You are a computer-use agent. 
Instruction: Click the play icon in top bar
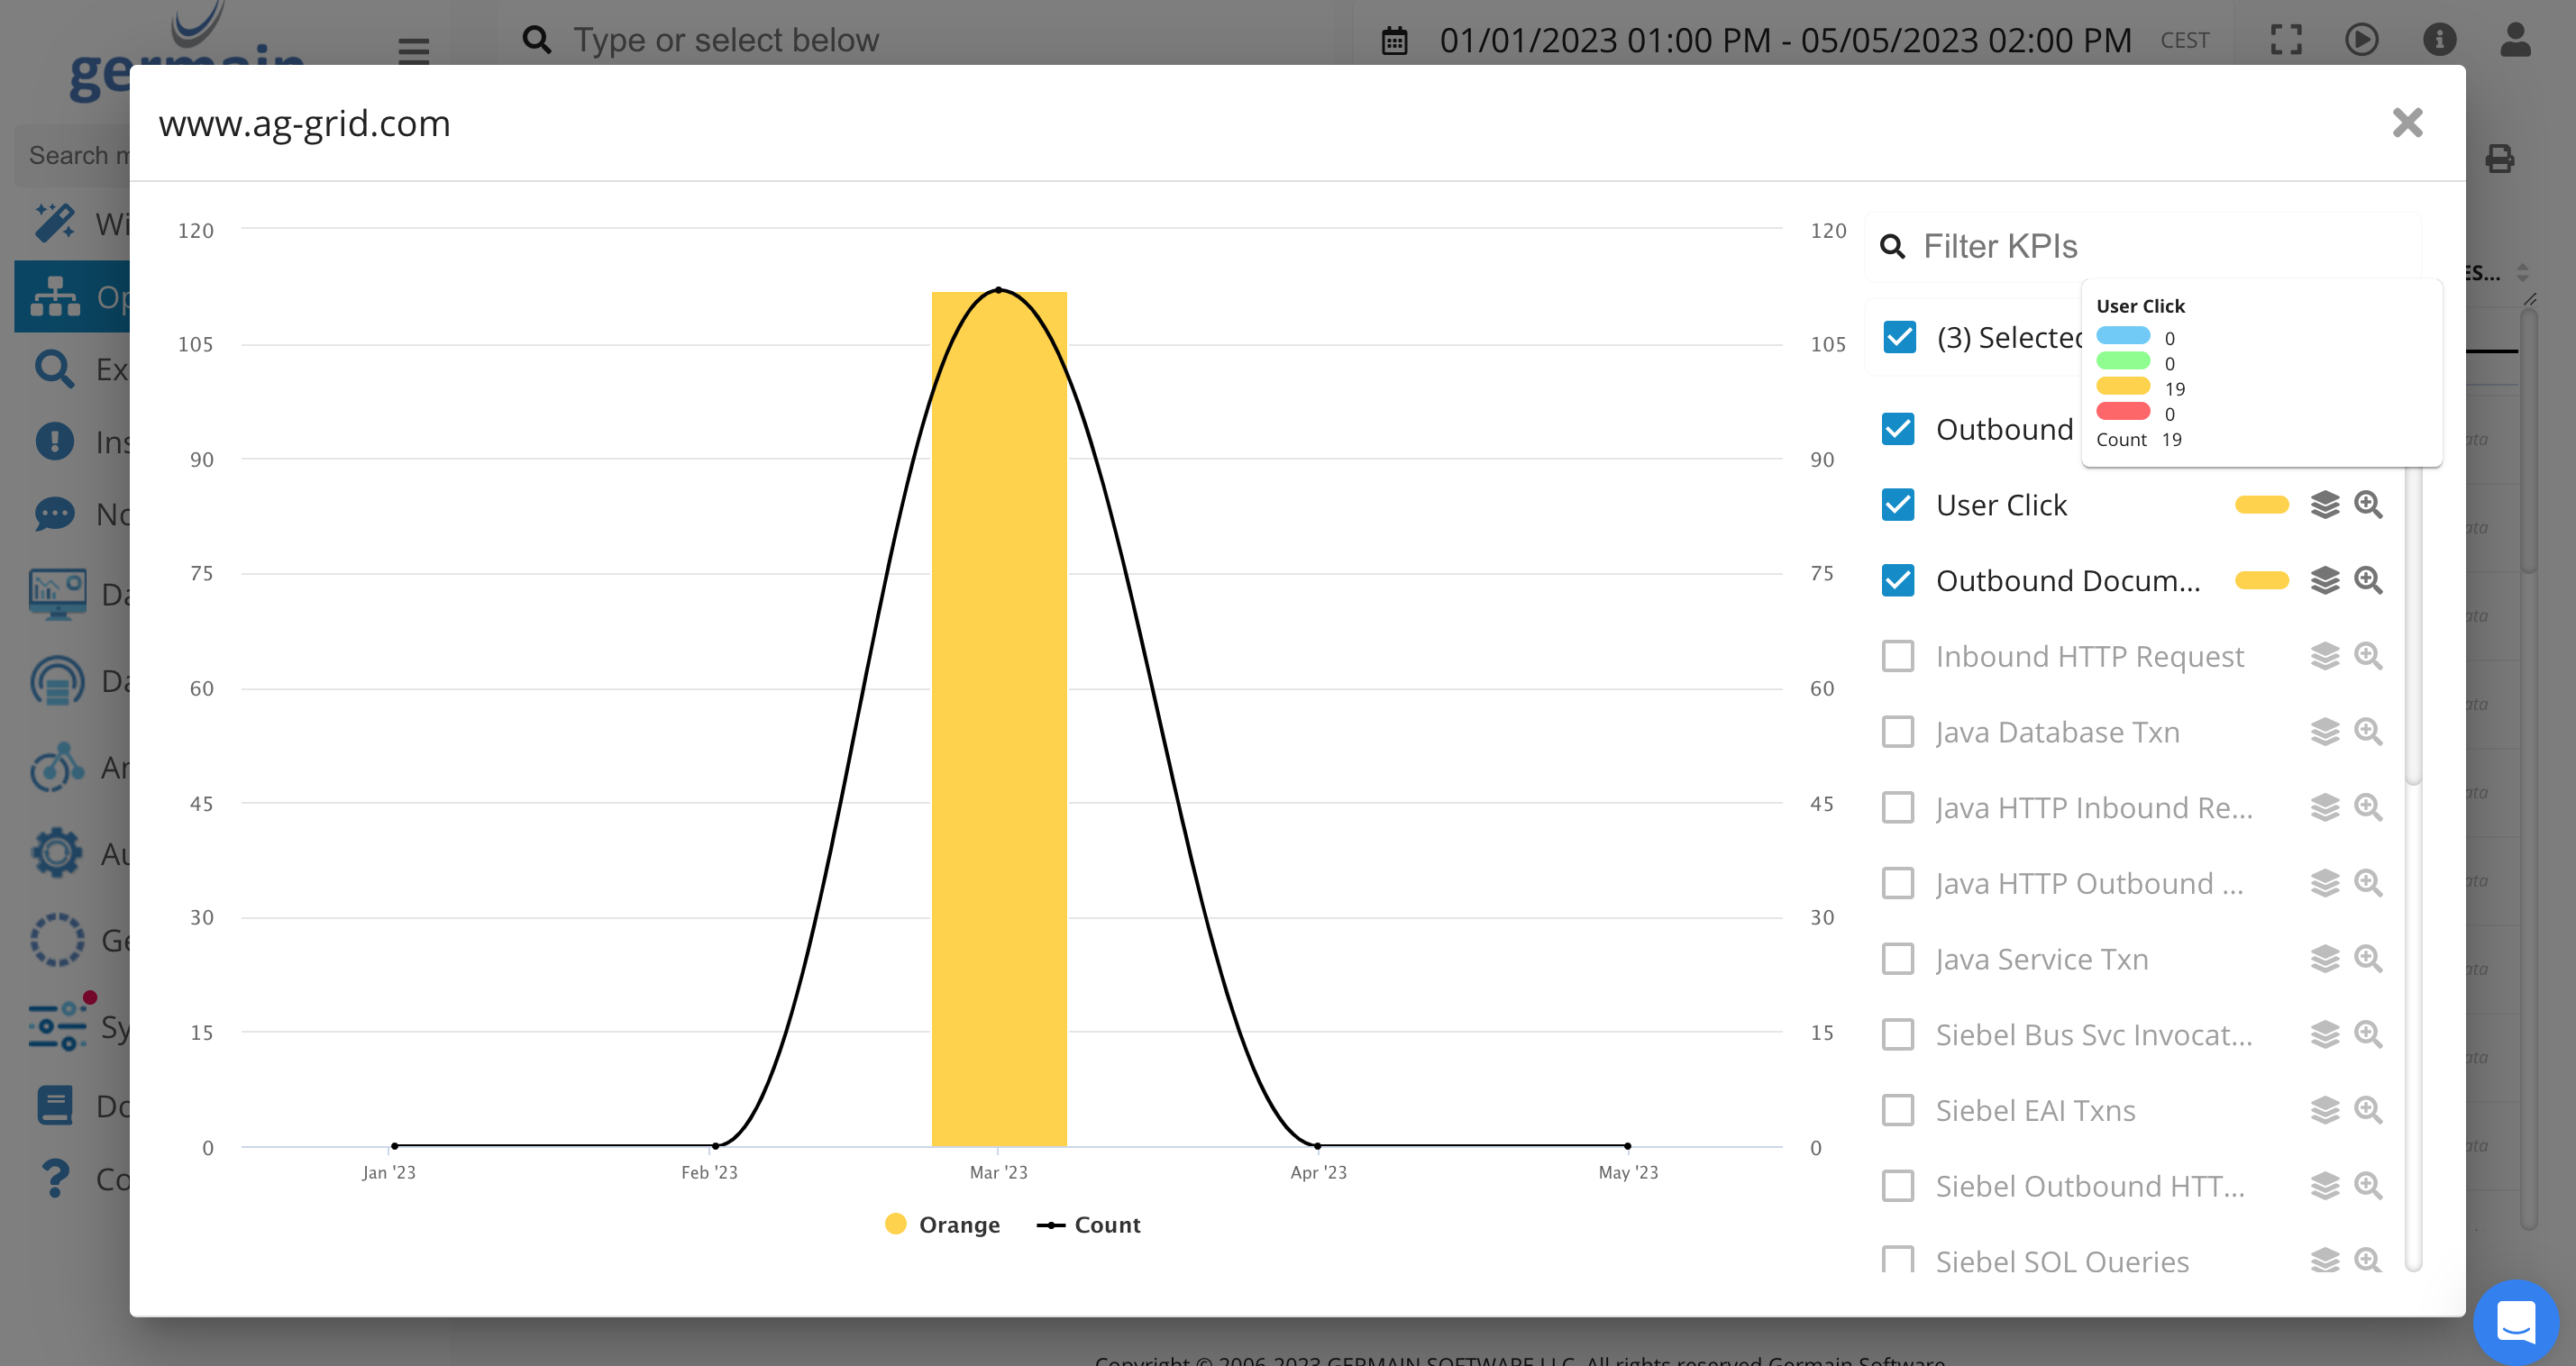coord(2362,40)
